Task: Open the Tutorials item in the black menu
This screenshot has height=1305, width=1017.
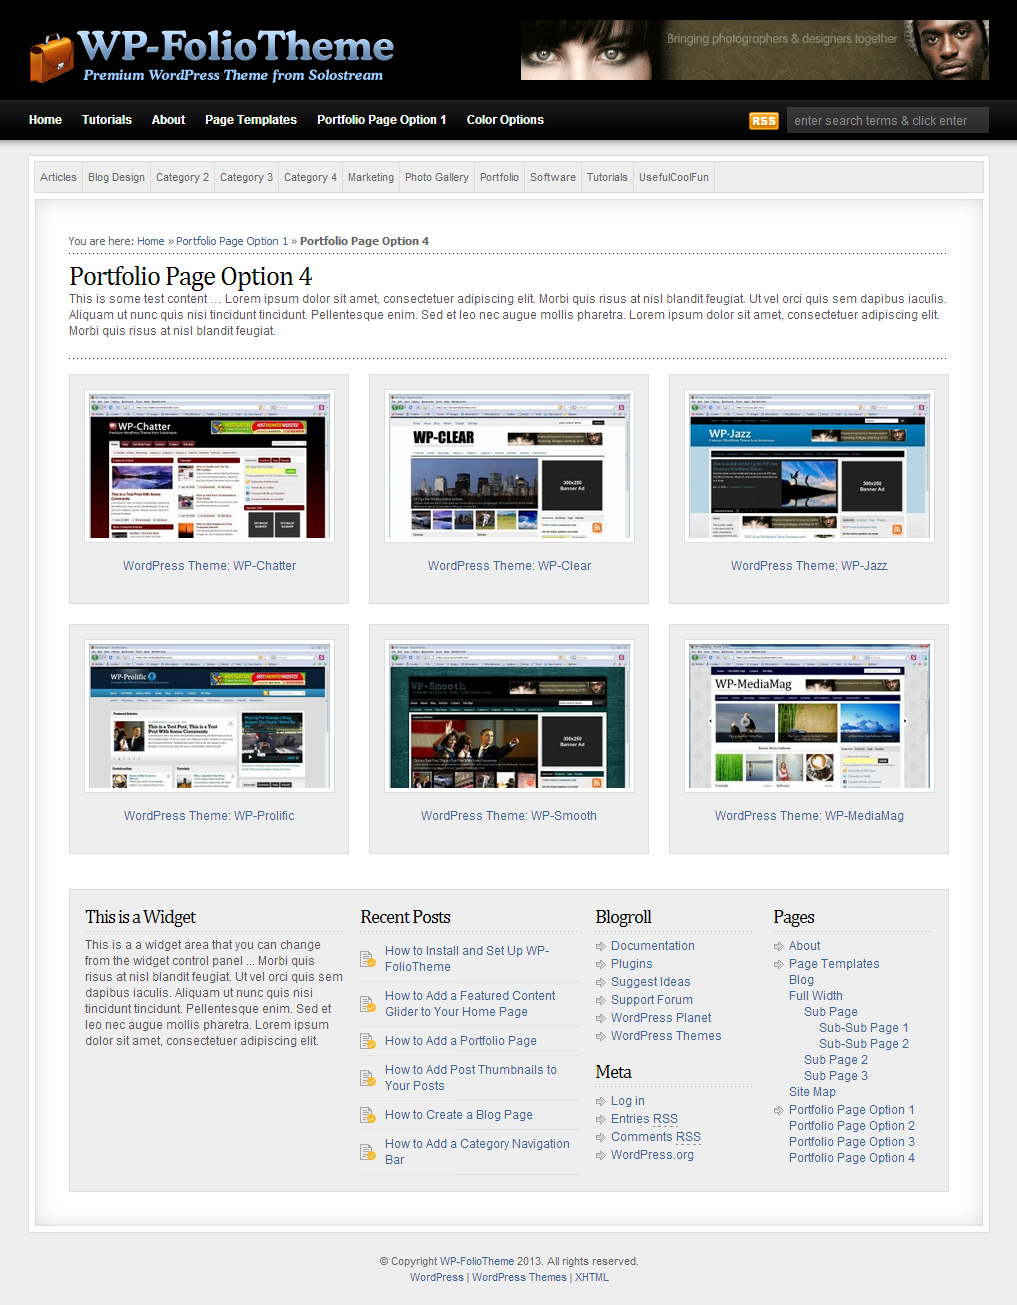Action: 107,120
